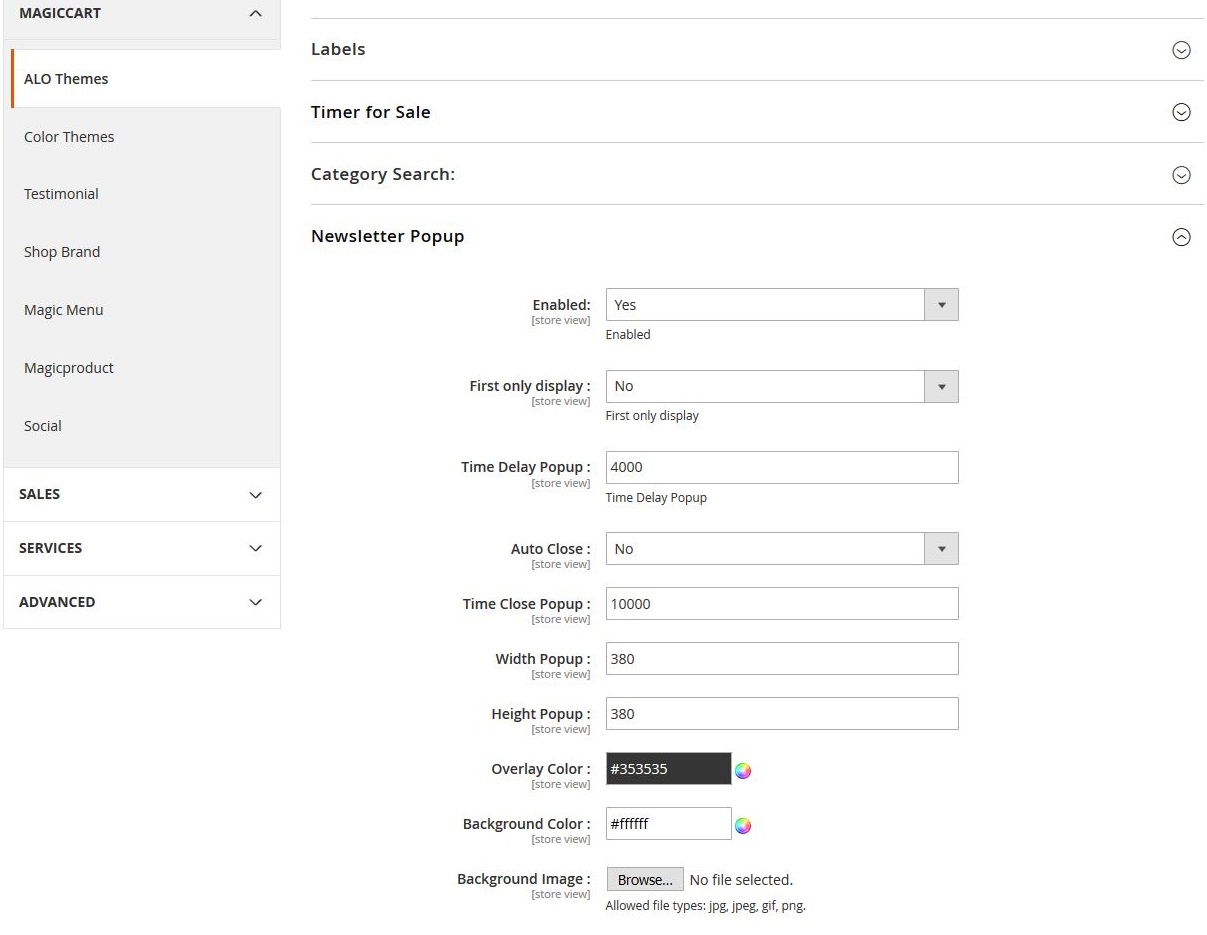Open the Testimonial settings tab
Viewport: 1207px width, 935px height.
pyautogui.click(x=61, y=194)
